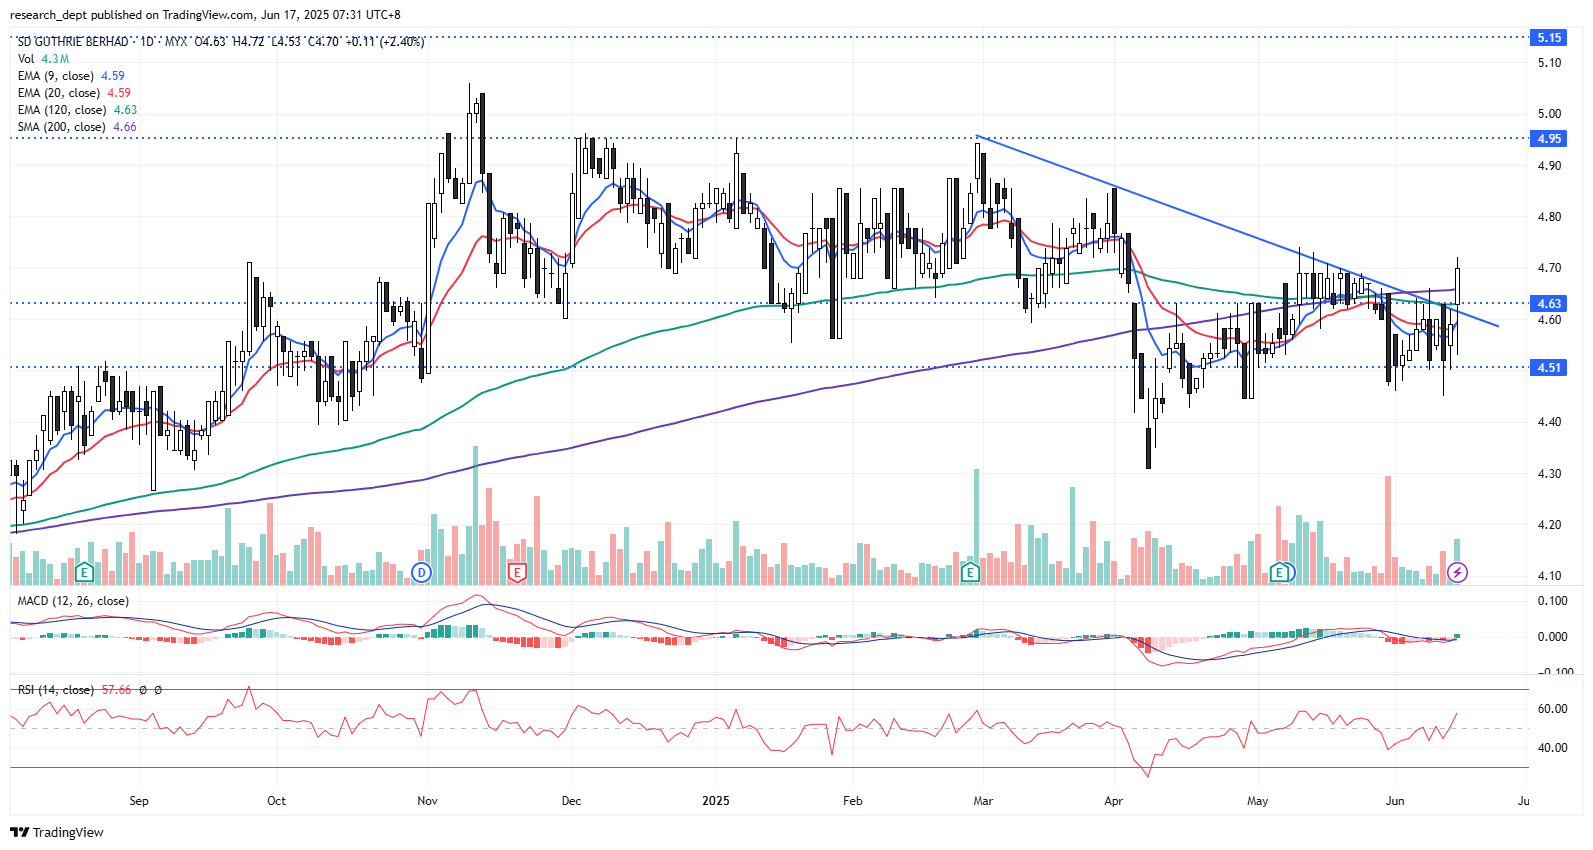
Task: Click the RSI (14, close) pane label
Action: (56, 690)
